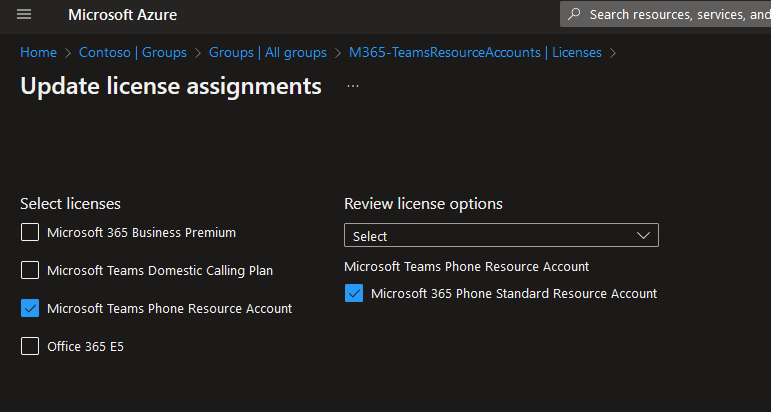Uncheck Microsoft Teams Phone Resource Account license

30,308
